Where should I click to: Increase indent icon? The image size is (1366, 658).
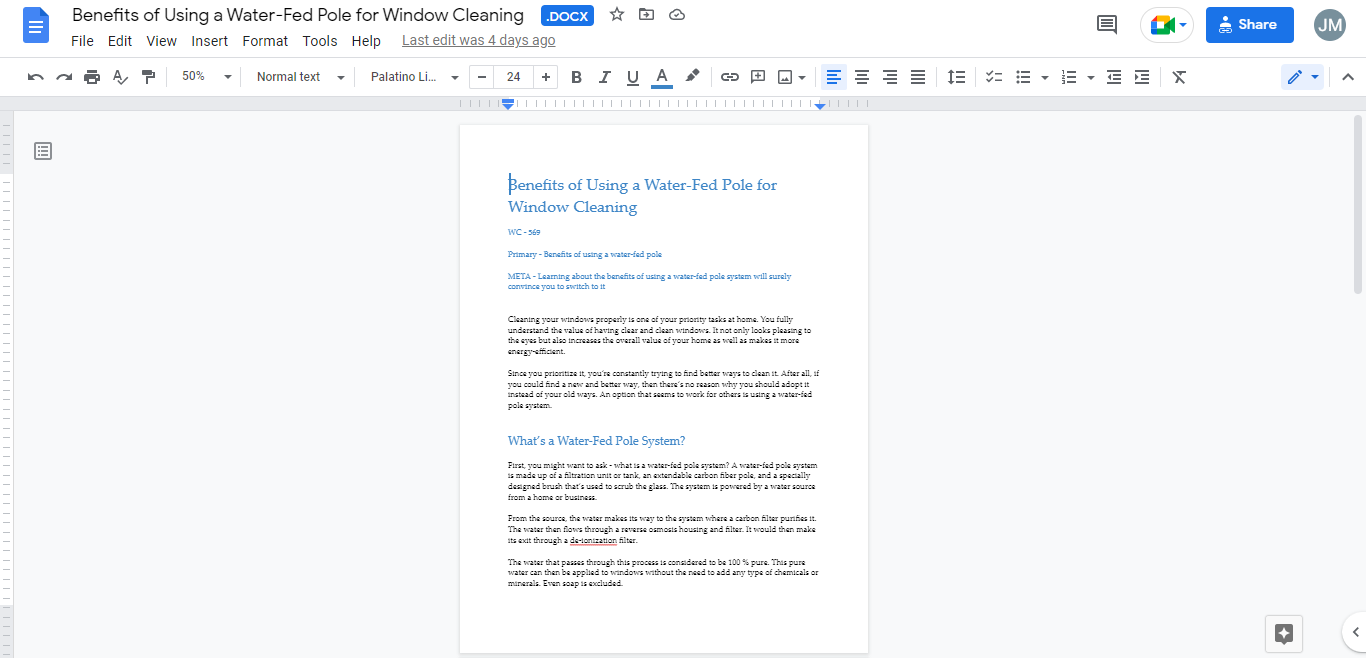click(1142, 77)
